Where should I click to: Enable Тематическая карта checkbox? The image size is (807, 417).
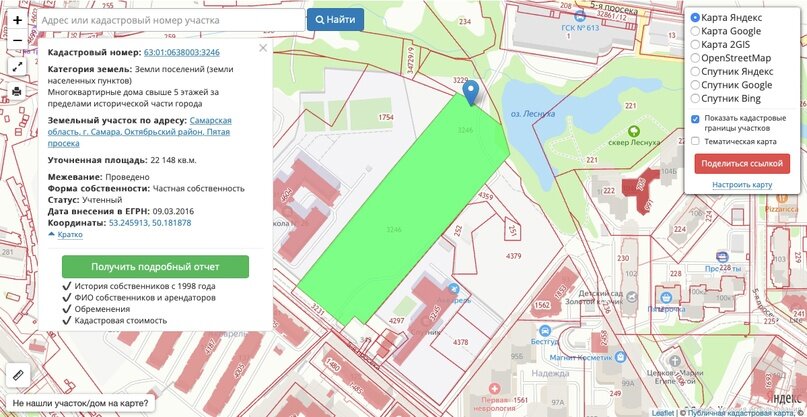[x=695, y=141]
